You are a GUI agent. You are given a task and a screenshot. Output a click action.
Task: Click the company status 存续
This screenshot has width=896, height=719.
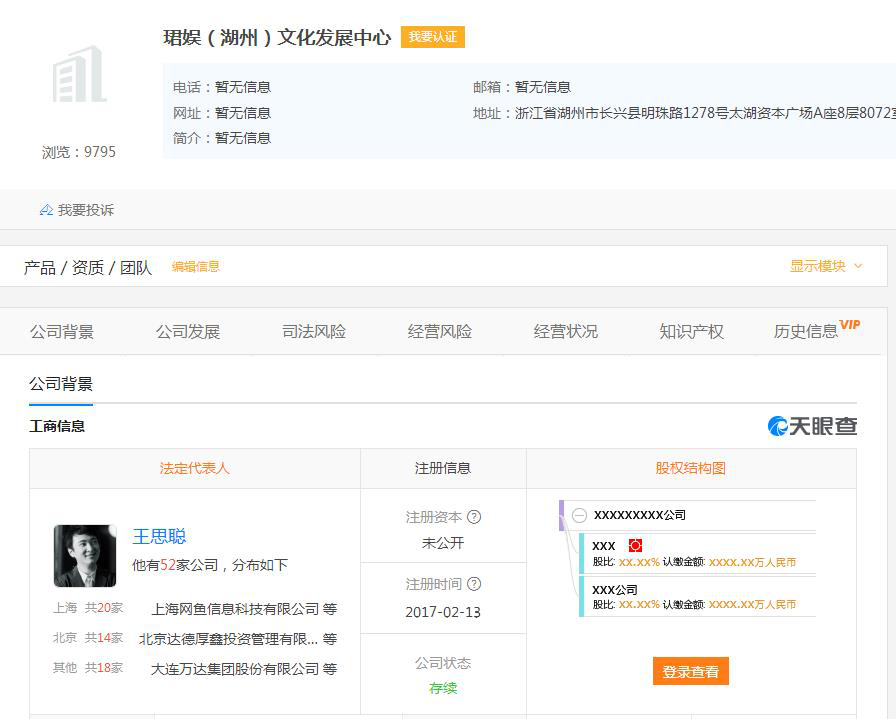[x=443, y=688]
